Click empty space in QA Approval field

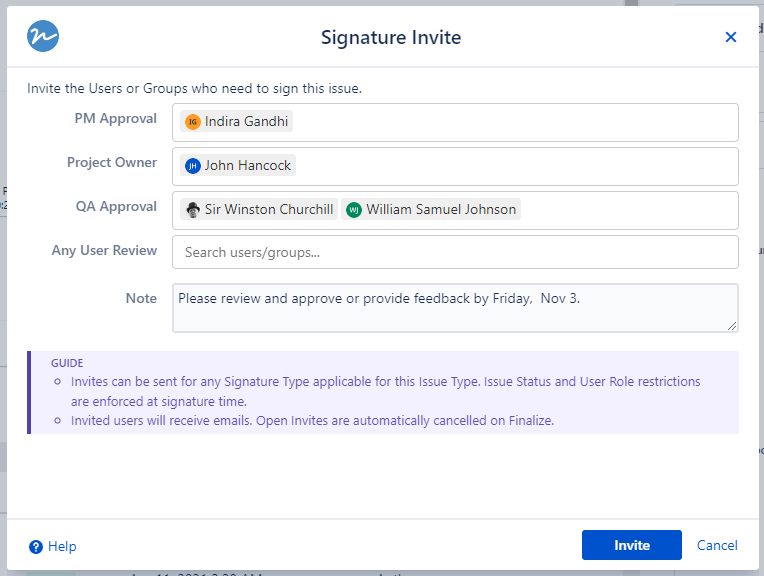coord(628,210)
